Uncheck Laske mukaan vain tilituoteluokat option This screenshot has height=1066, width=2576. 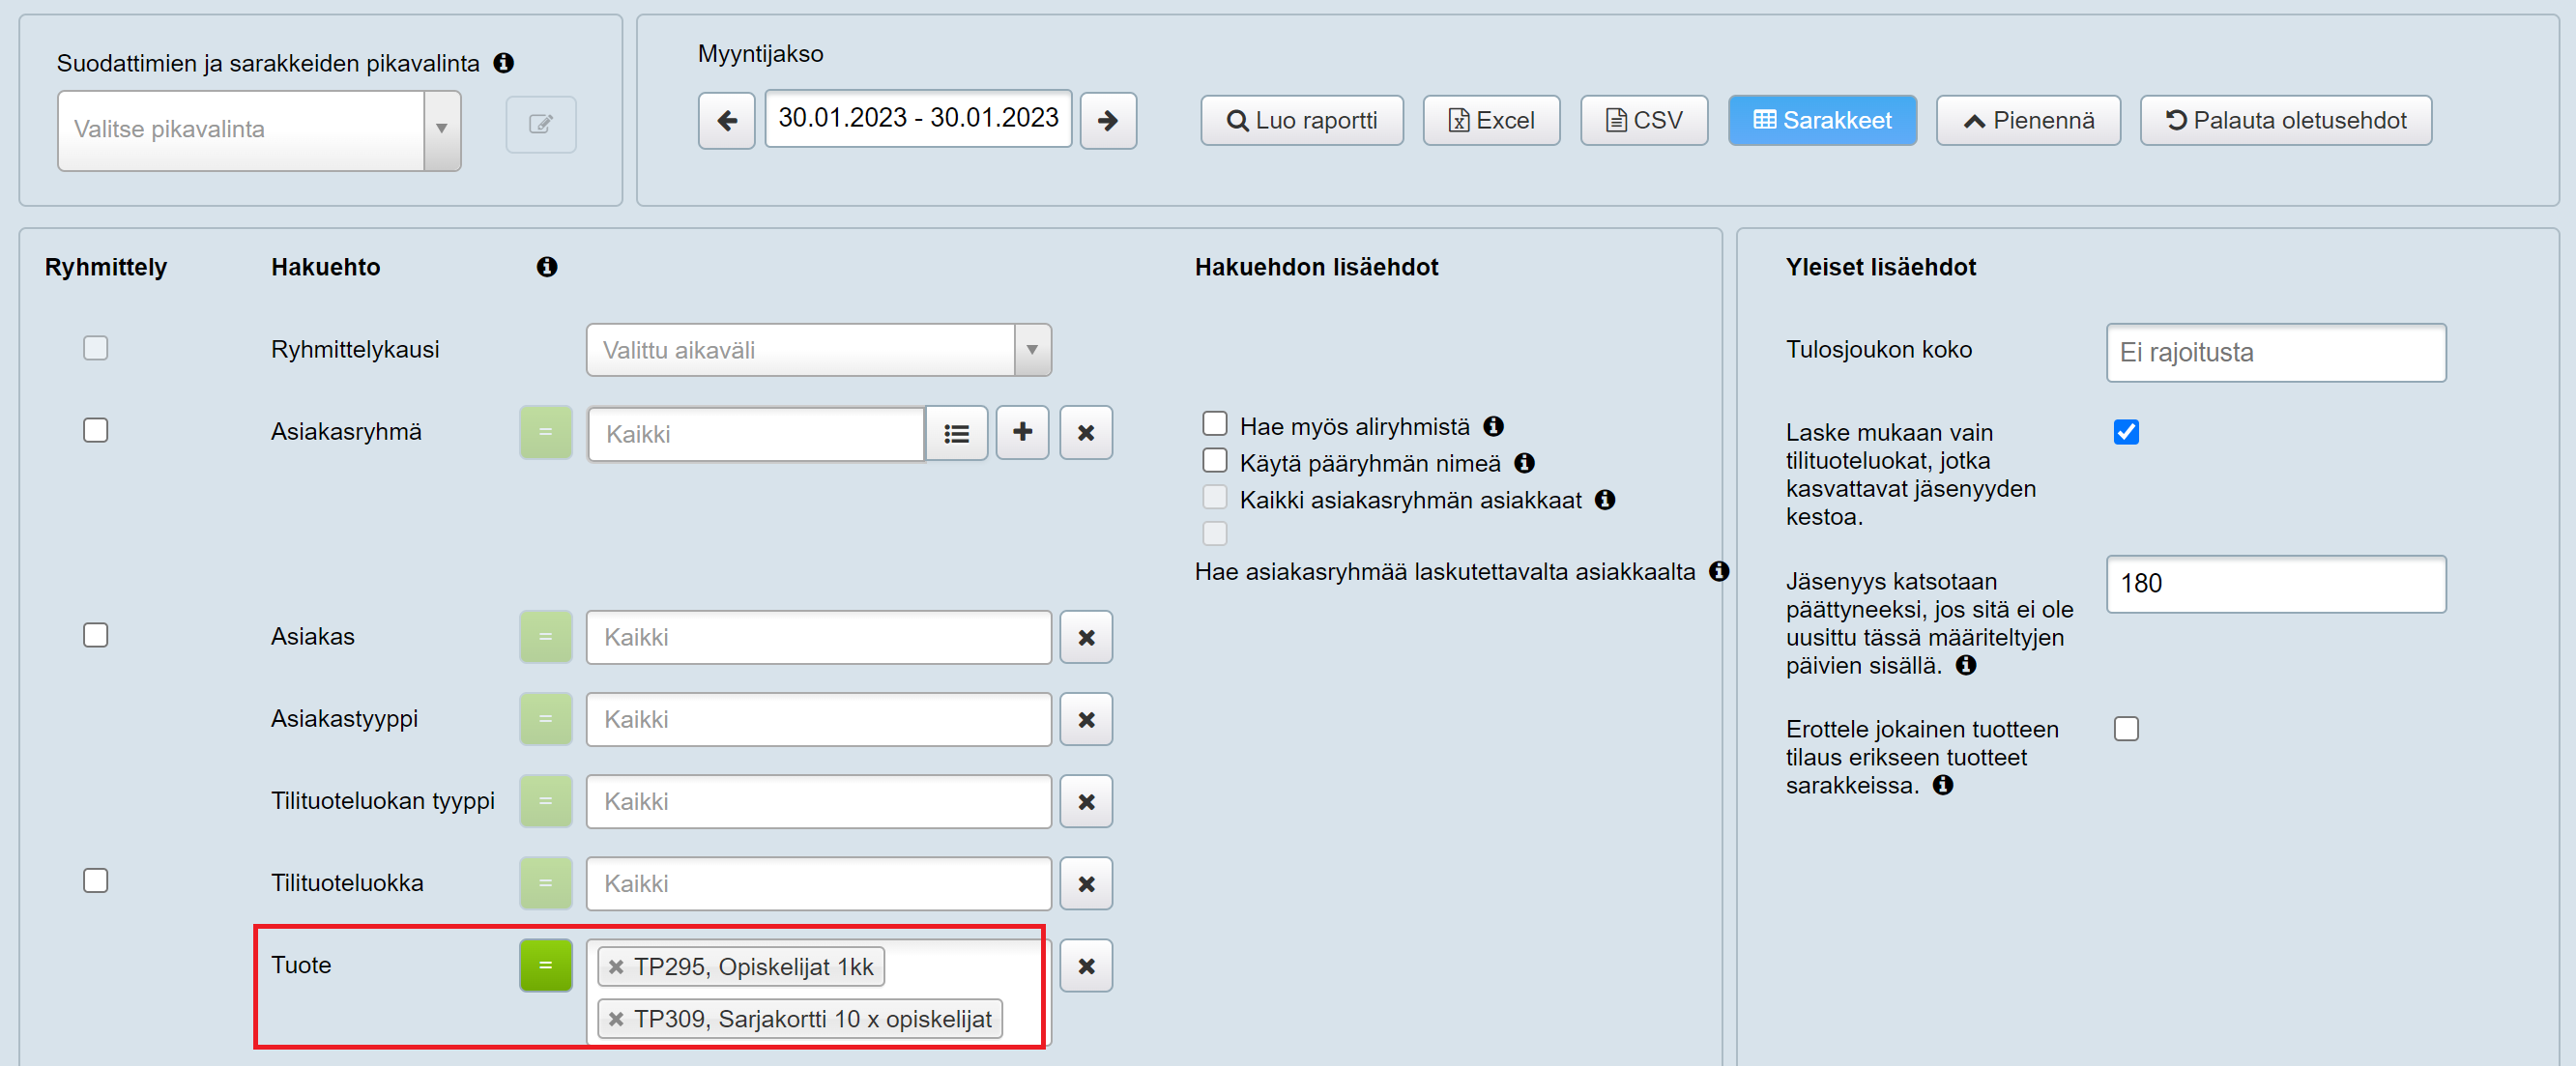[x=2125, y=432]
